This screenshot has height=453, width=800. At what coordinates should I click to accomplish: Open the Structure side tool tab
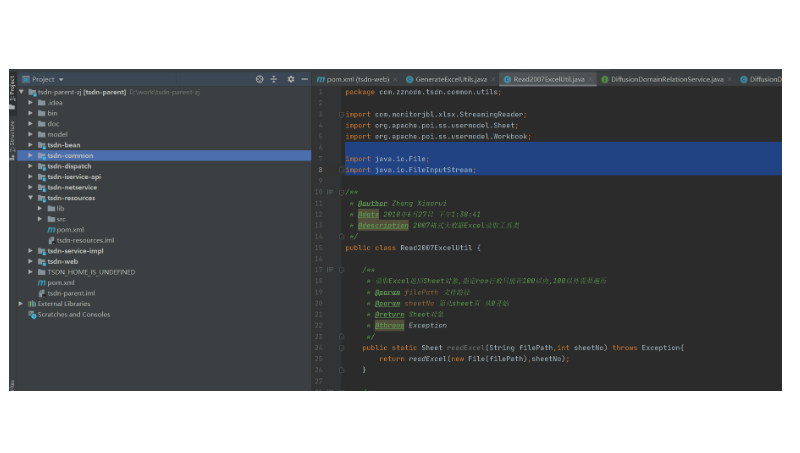(13, 141)
